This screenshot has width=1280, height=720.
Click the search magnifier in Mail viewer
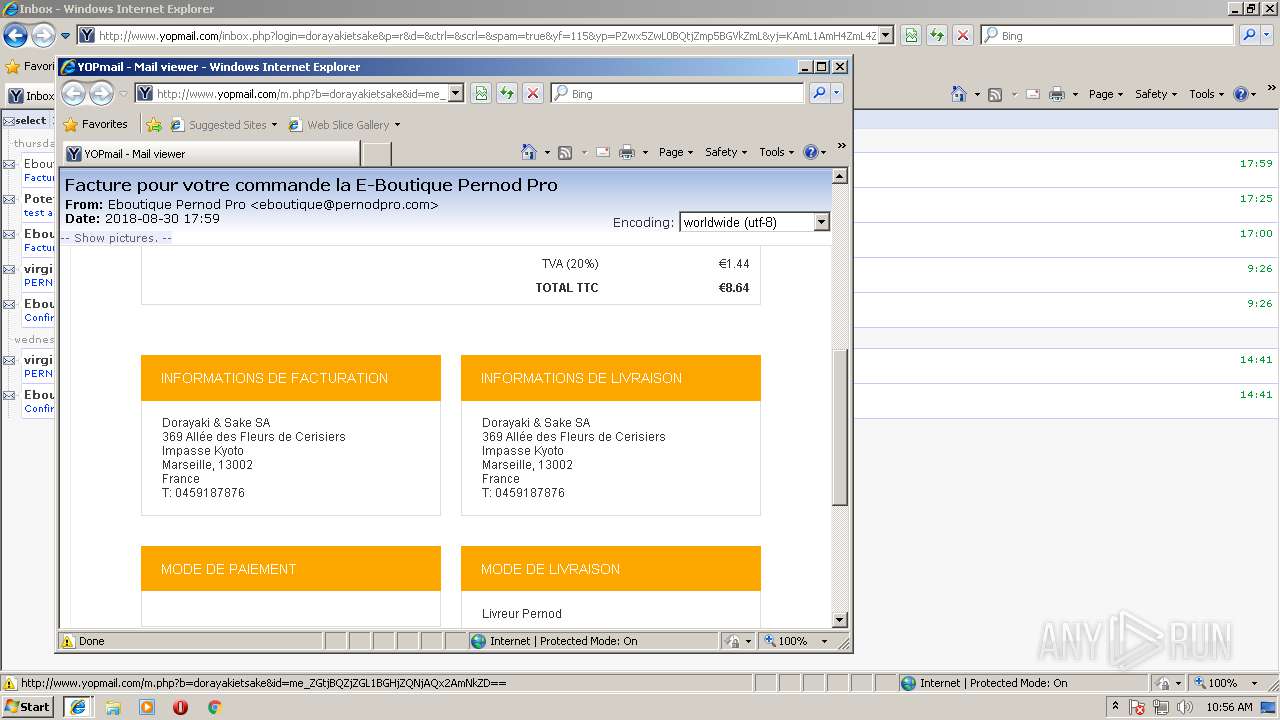coord(818,93)
